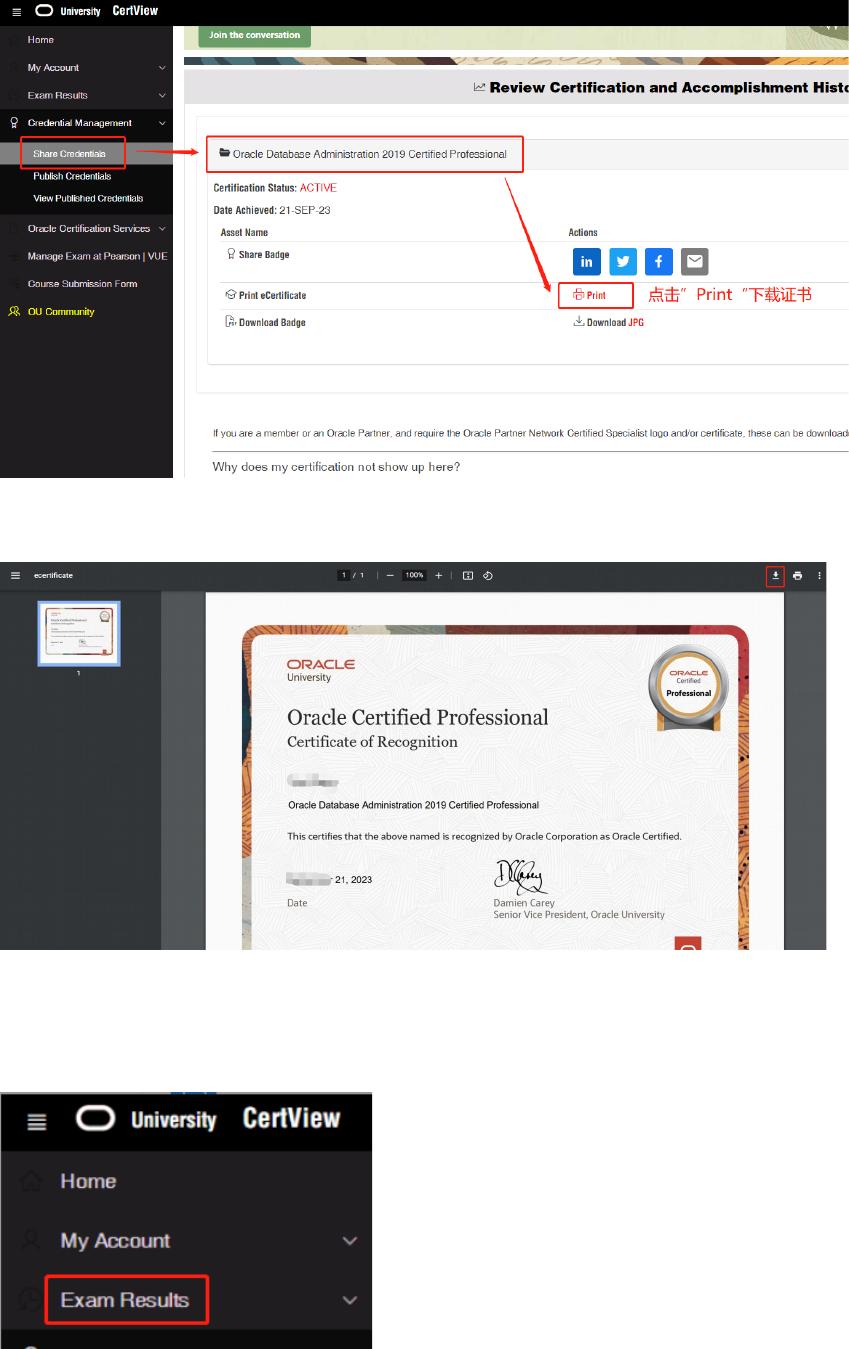Select the page 1 thumbnail in PDF sidebar
Screen dimensions: 849x1349
point(79,633)
